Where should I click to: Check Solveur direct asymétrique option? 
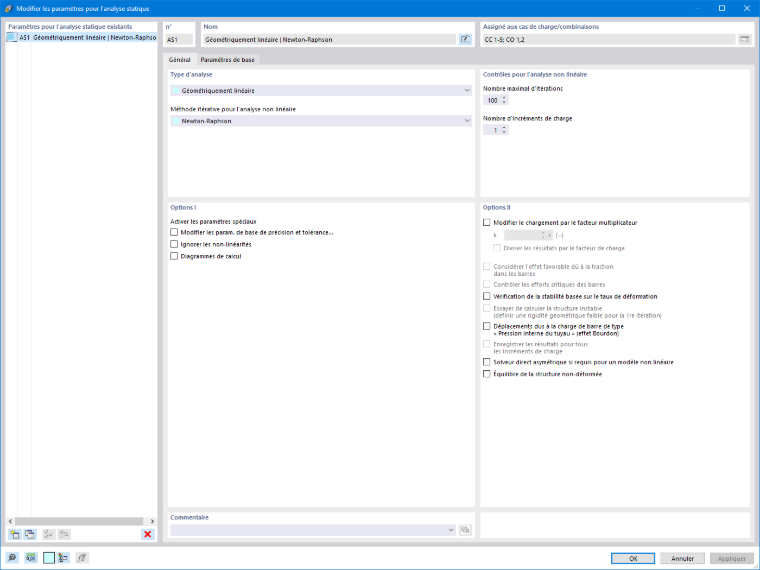pyautogui.click(x=487, y=362)
